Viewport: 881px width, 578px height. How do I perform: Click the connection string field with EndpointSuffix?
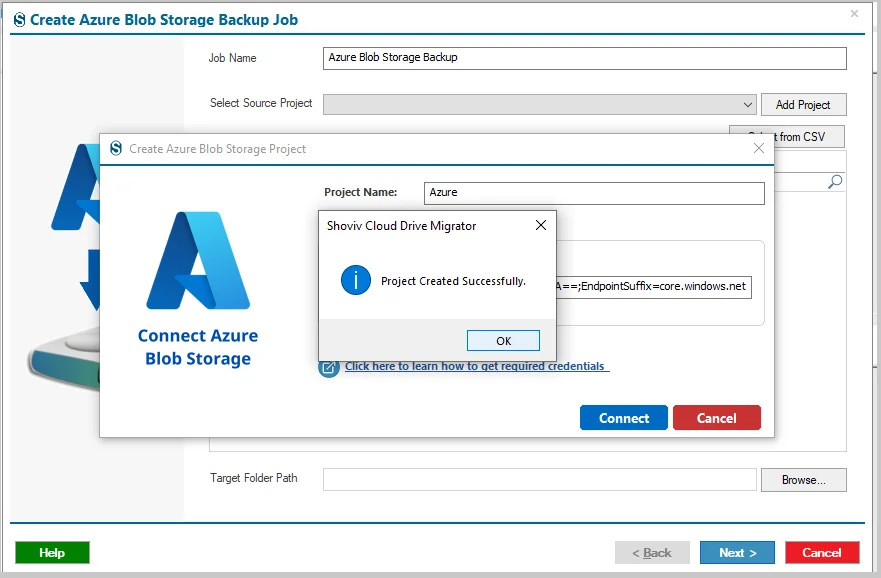tap(653, 286)
